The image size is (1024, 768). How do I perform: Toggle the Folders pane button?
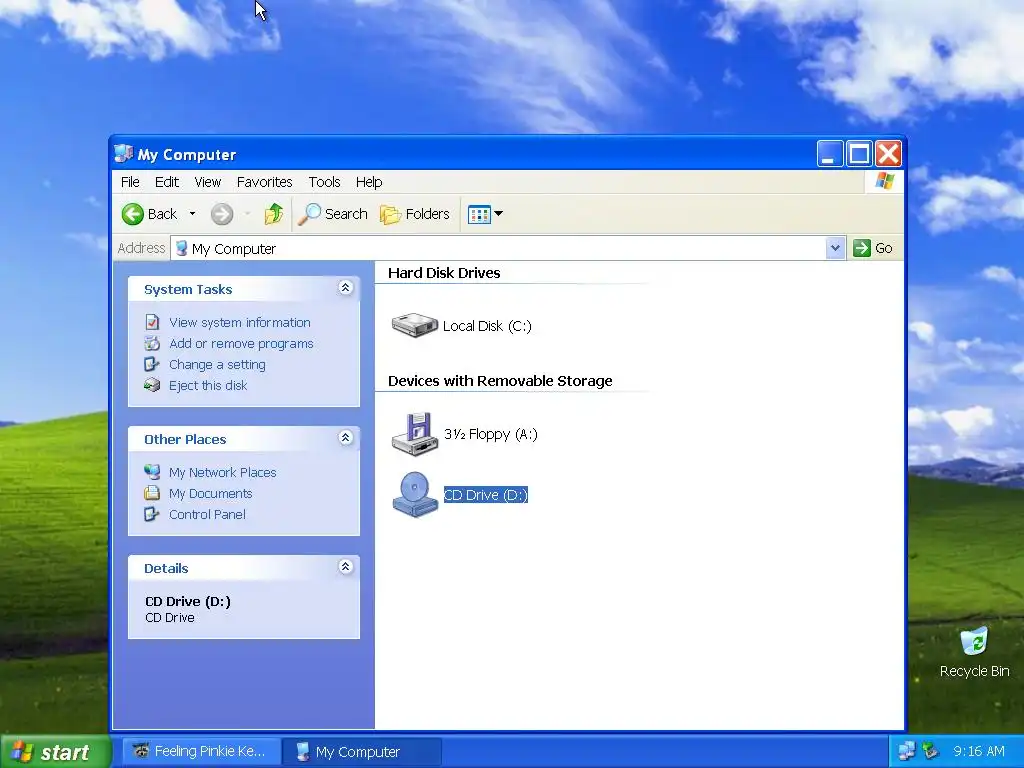(x=415, y=214)
